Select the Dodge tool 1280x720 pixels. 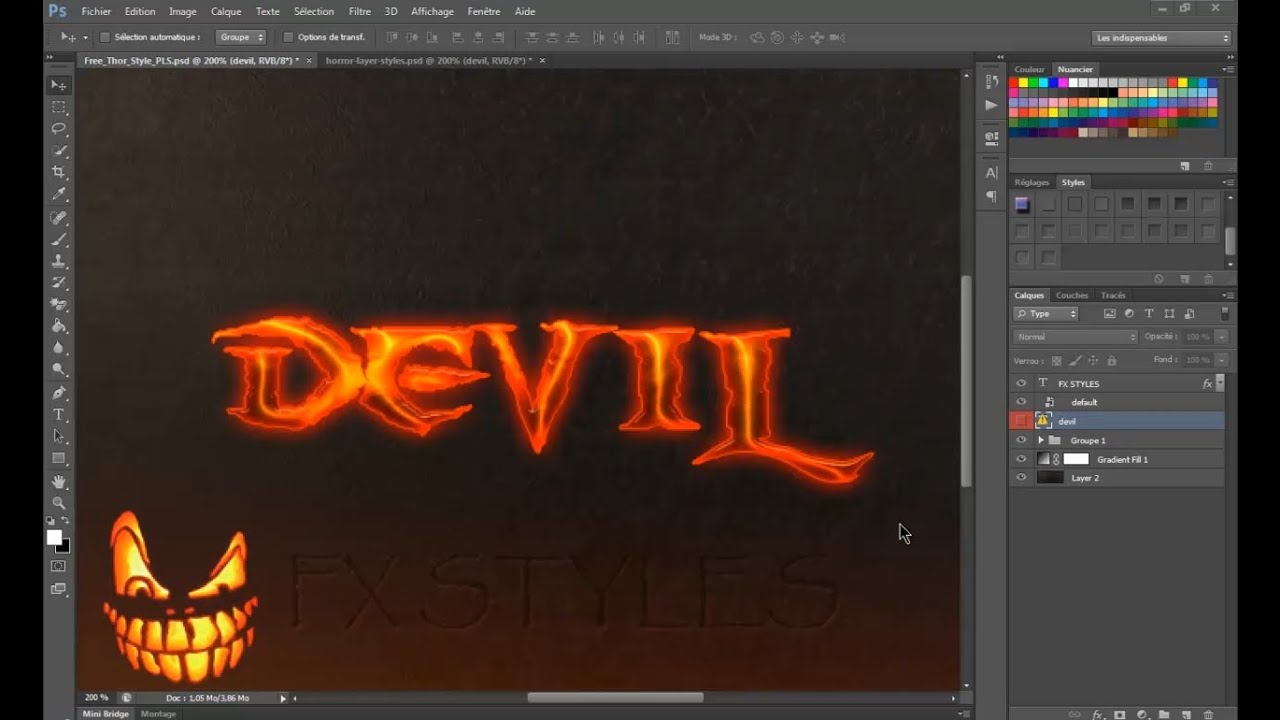point(59,371)
